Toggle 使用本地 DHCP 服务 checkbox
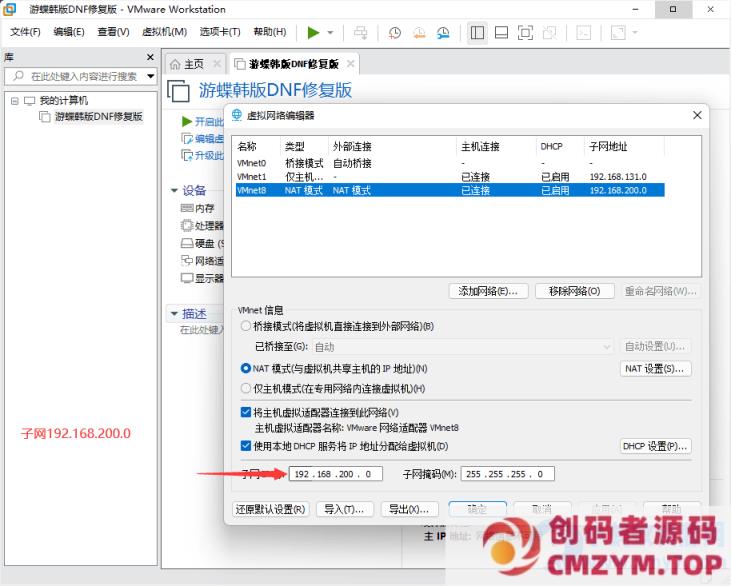The height and width of the screenshot is (586, 731). [246, 446]
